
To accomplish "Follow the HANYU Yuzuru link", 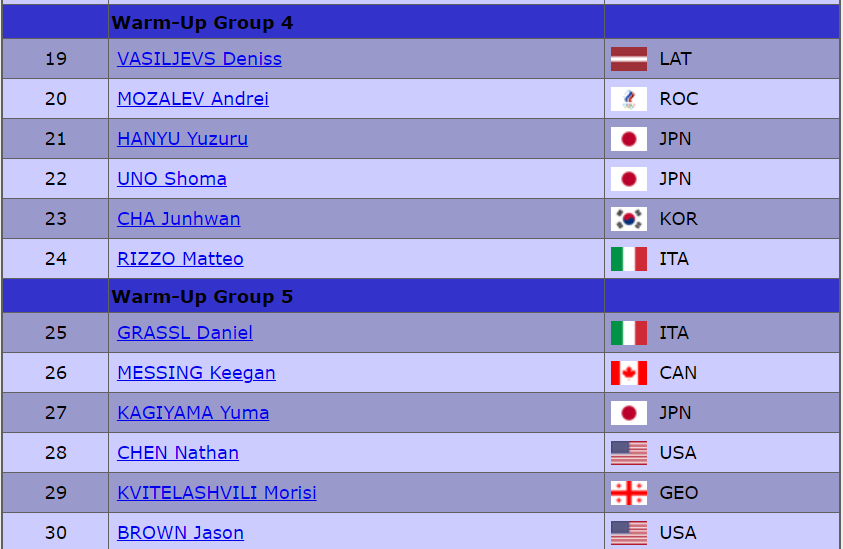I will click(x=182, y=139).
